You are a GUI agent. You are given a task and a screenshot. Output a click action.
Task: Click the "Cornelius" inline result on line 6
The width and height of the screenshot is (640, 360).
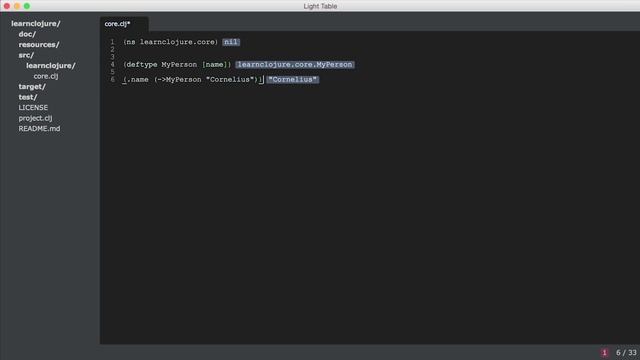[293, 80]
